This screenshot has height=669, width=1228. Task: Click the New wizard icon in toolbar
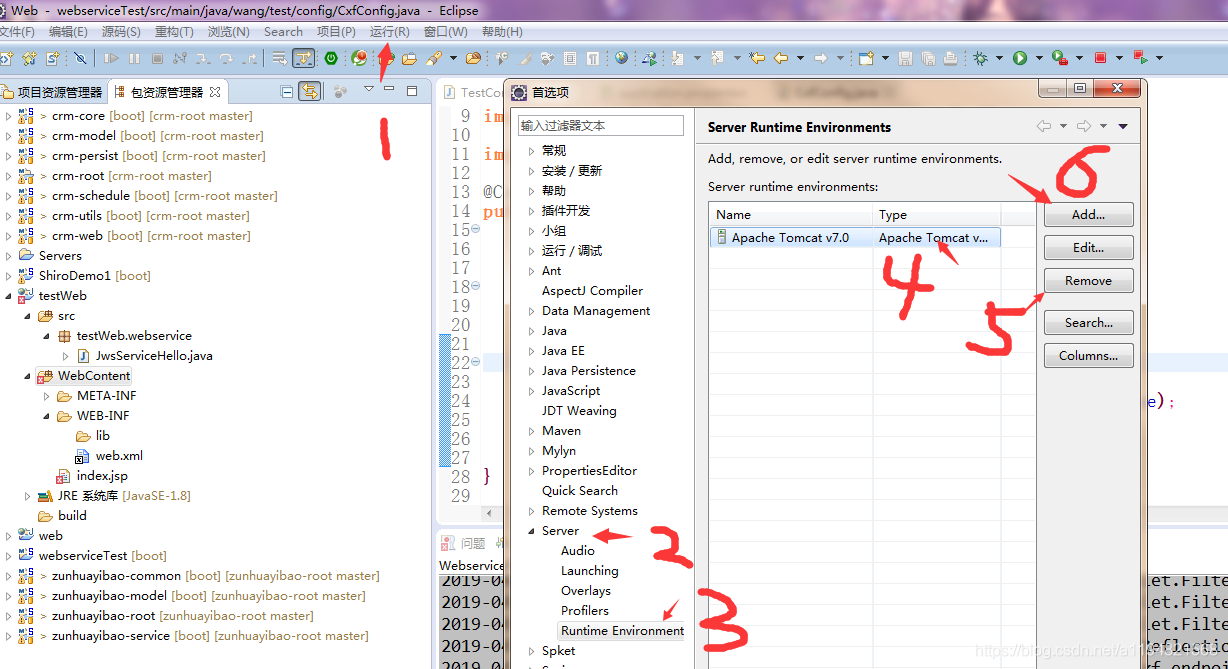866,58
